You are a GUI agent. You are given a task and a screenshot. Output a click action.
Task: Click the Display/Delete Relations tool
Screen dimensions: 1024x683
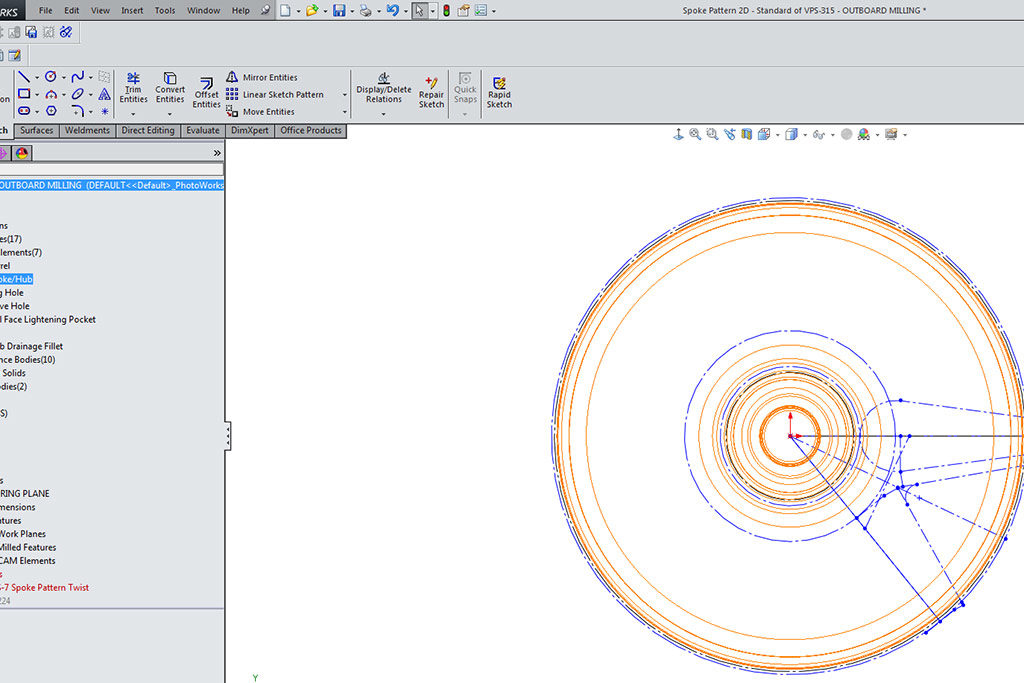pyautogui.click(x=383, y=88)
